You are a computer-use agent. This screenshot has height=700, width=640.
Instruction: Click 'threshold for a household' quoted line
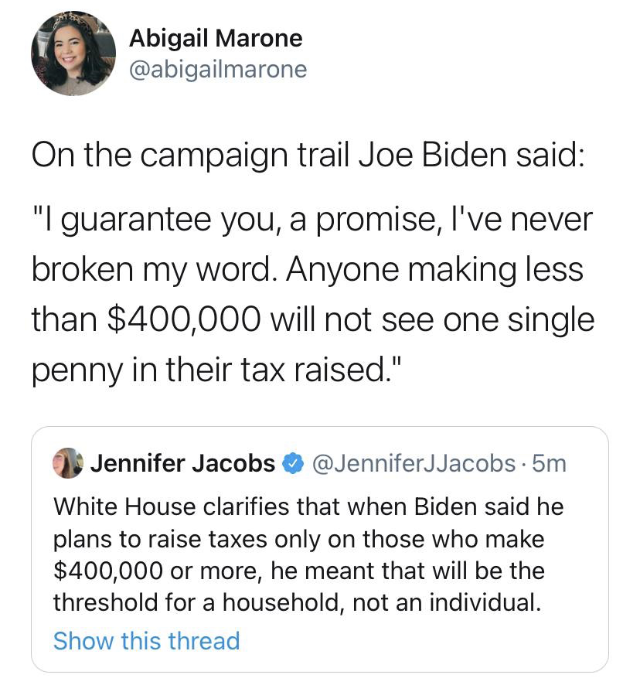298,603
